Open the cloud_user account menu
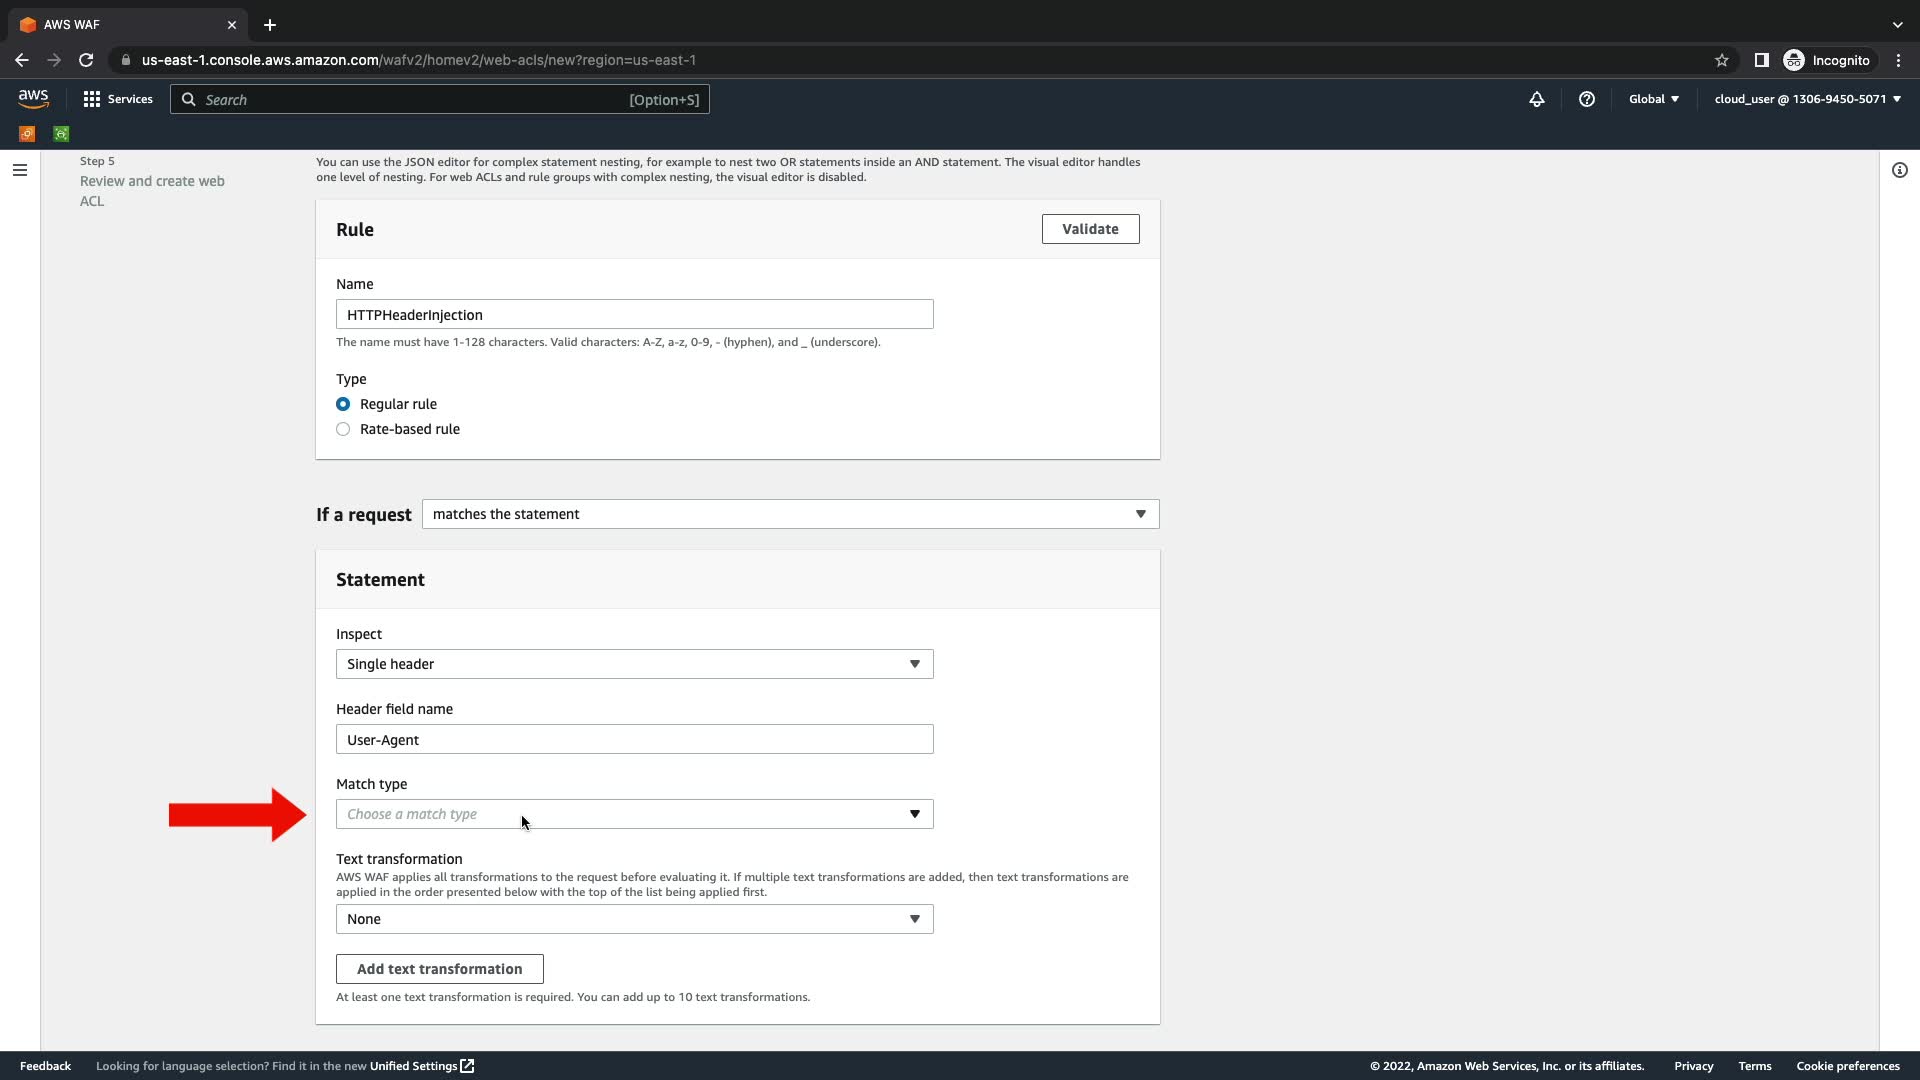 pos(1807,99)
